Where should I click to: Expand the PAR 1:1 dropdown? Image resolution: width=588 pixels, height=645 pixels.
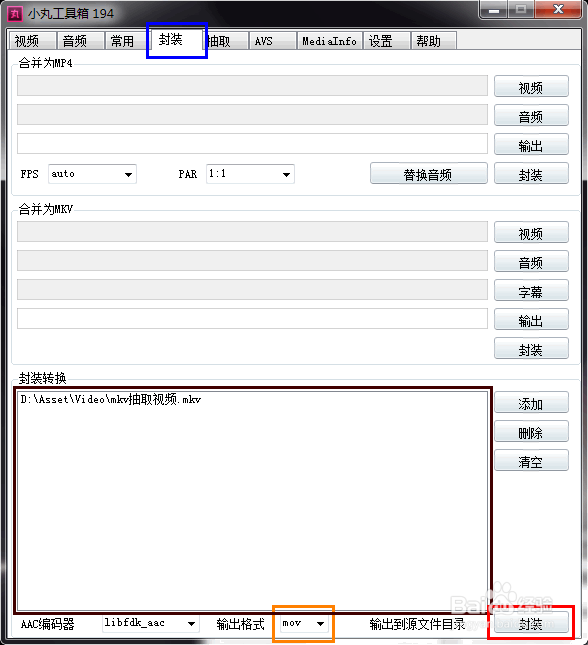(x=250, y=174)
